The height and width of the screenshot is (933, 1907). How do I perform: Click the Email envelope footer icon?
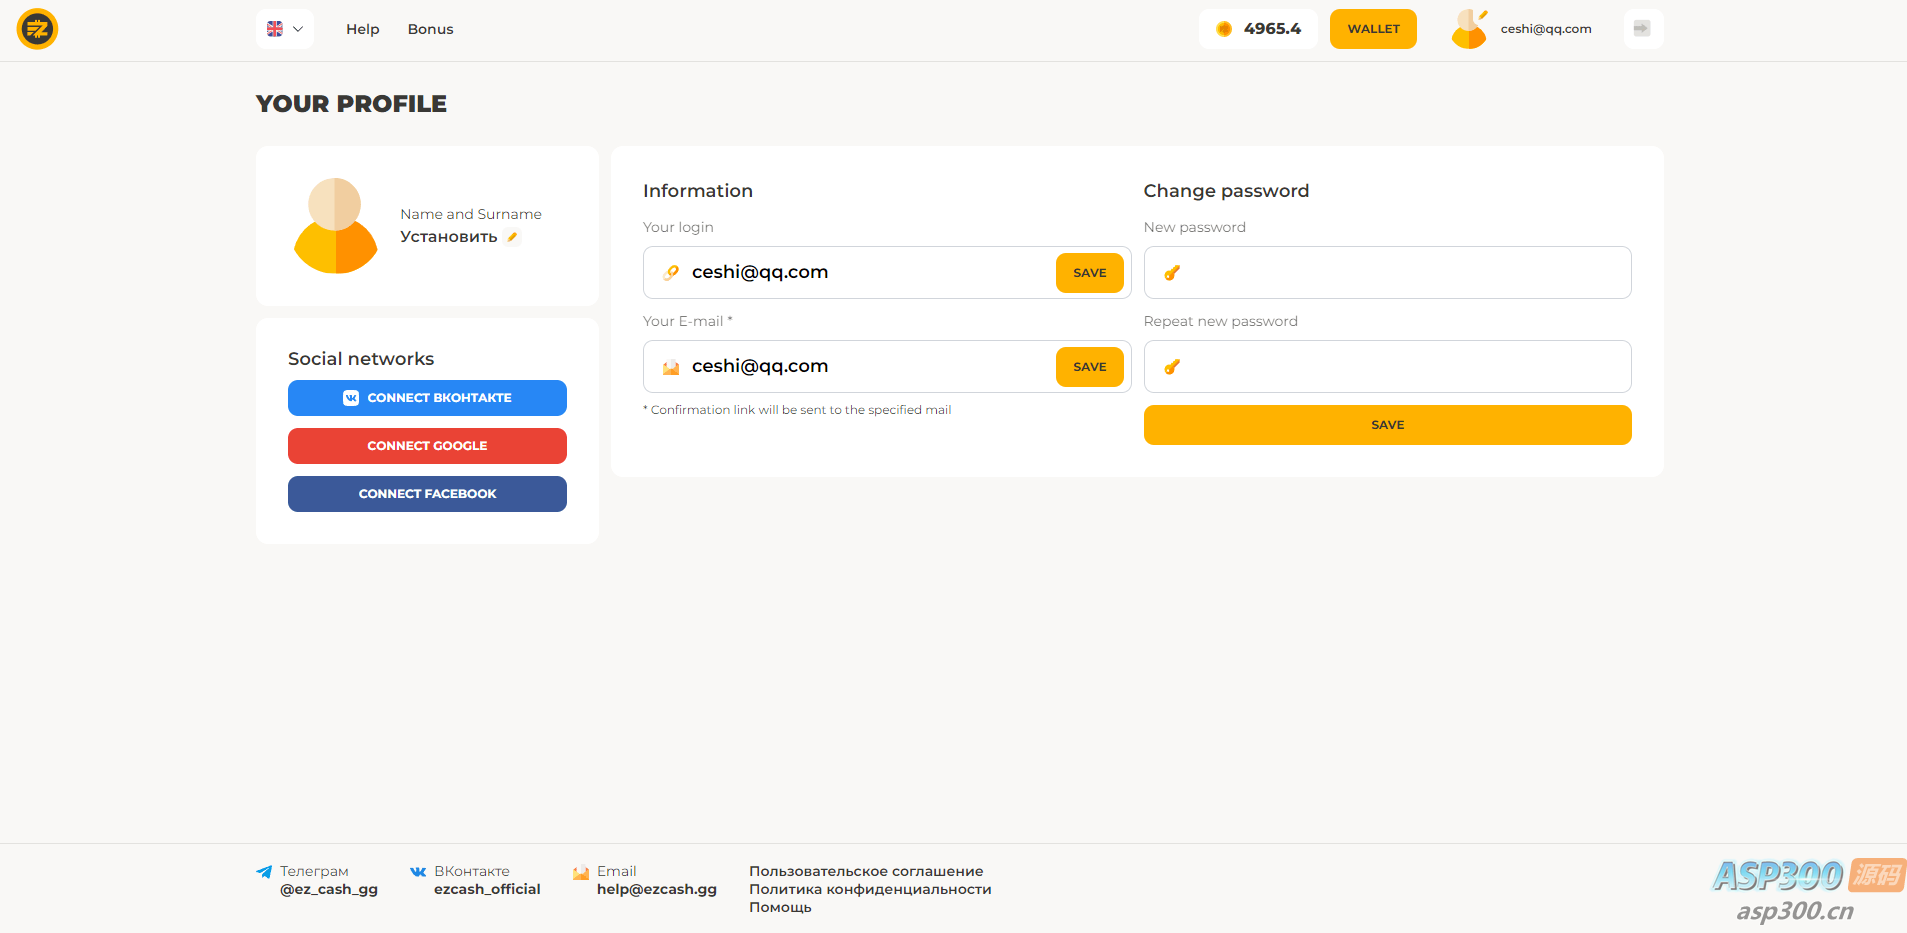[581, 872]
